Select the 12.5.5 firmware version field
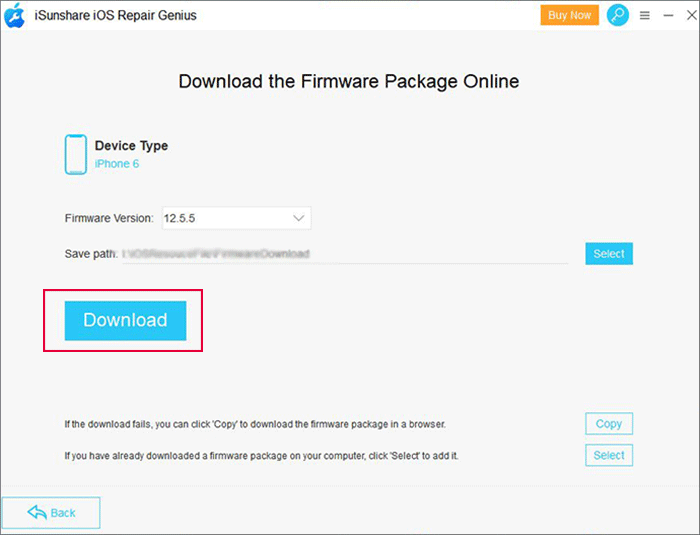Viewport: 700px width, 535px height. (237, 218)
